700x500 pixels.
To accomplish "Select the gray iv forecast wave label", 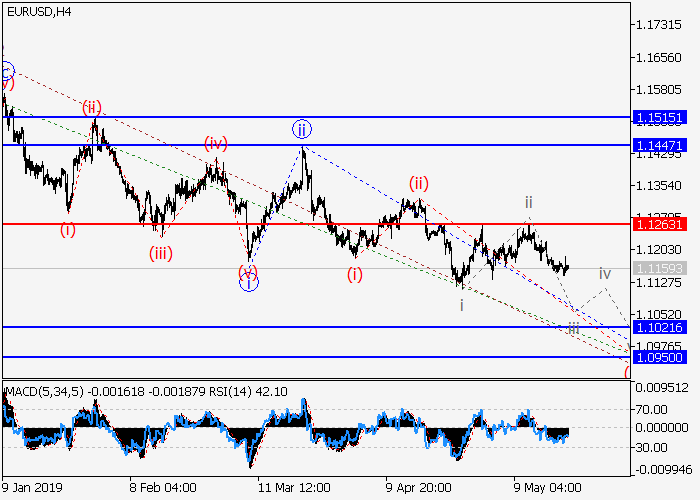I will pos(604,273).
